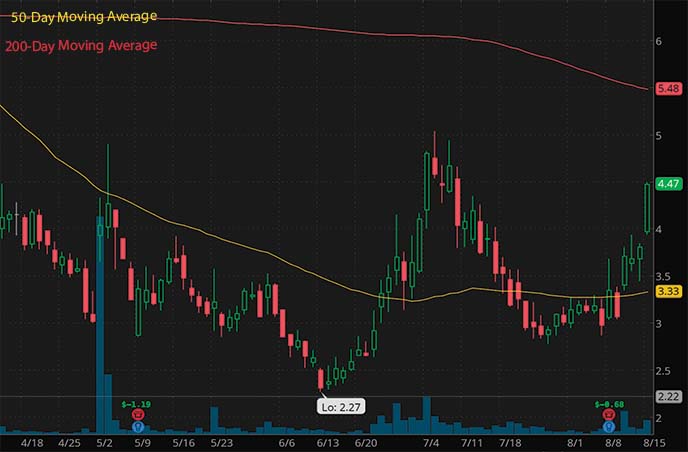
Task: Click the 6/20 date label
Action: [x=366, y=442]
